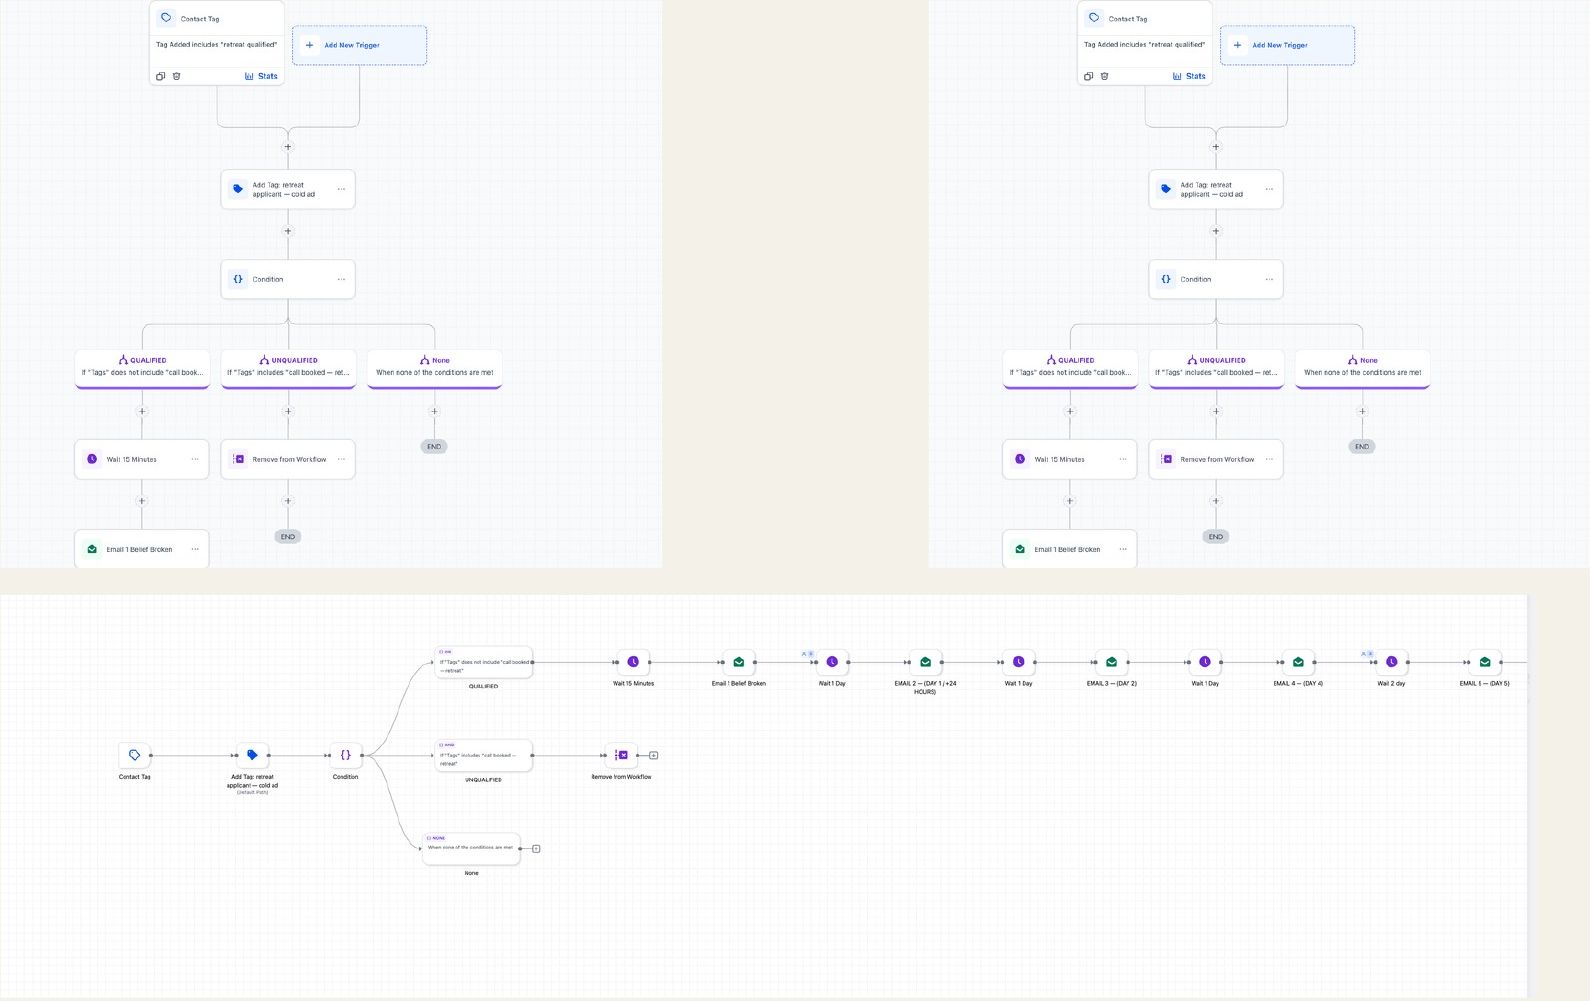The width and height of the screenshot is (1590, 1001).
Task: Delete the Contact Tag trigger in left canvas
Action: pos(176,76)
